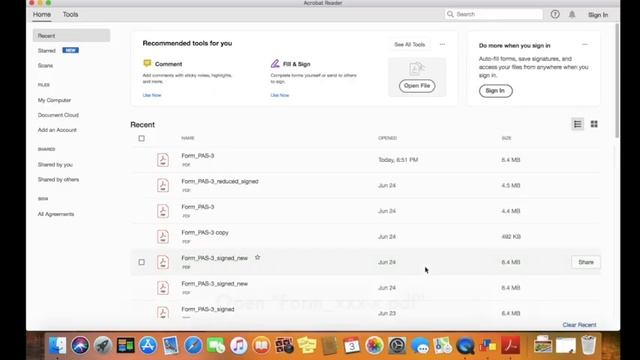Click the 492 KB size entry
The width and height of the screenshot is (640, 360).
(511, 236)
